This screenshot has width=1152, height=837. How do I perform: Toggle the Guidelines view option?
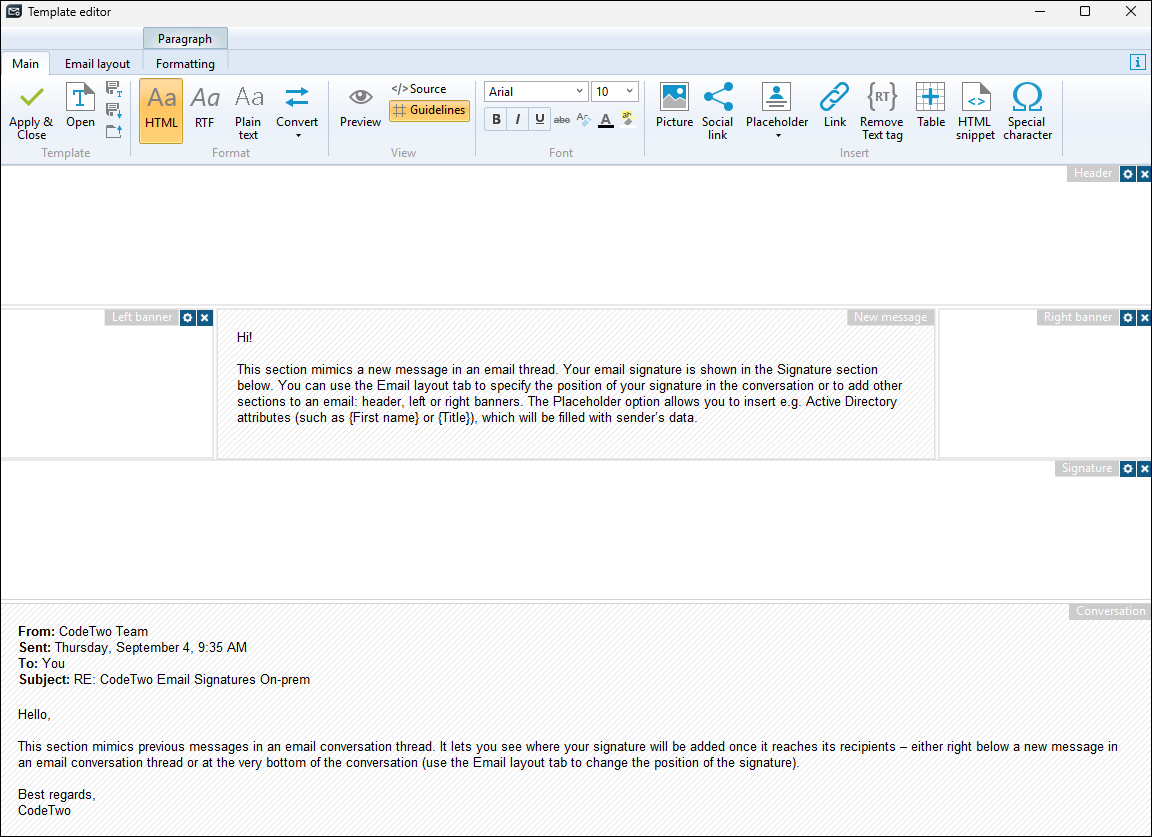(429, 110)
